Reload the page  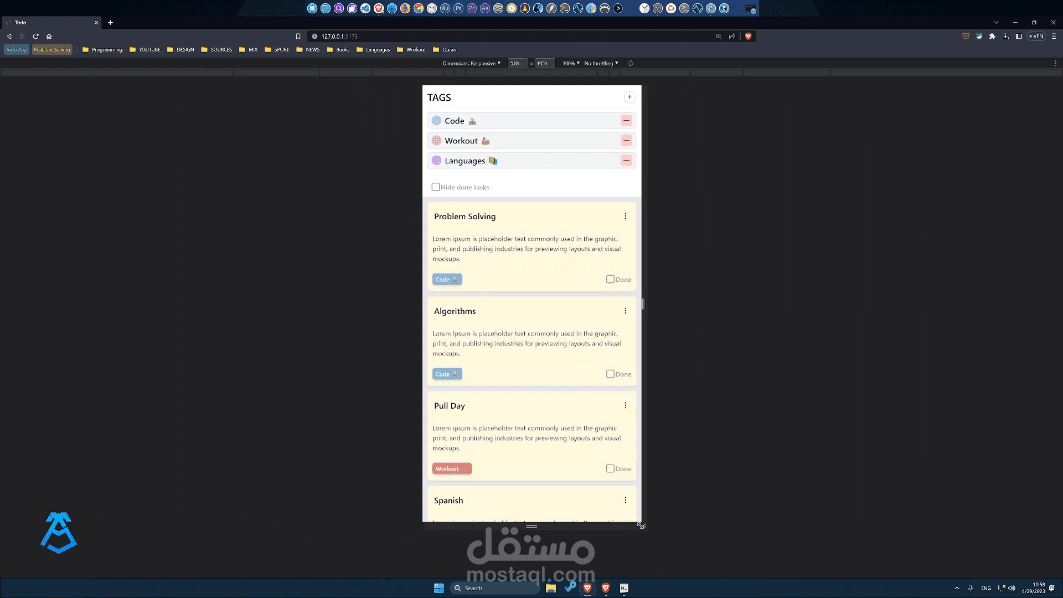[x=35, y=37]
